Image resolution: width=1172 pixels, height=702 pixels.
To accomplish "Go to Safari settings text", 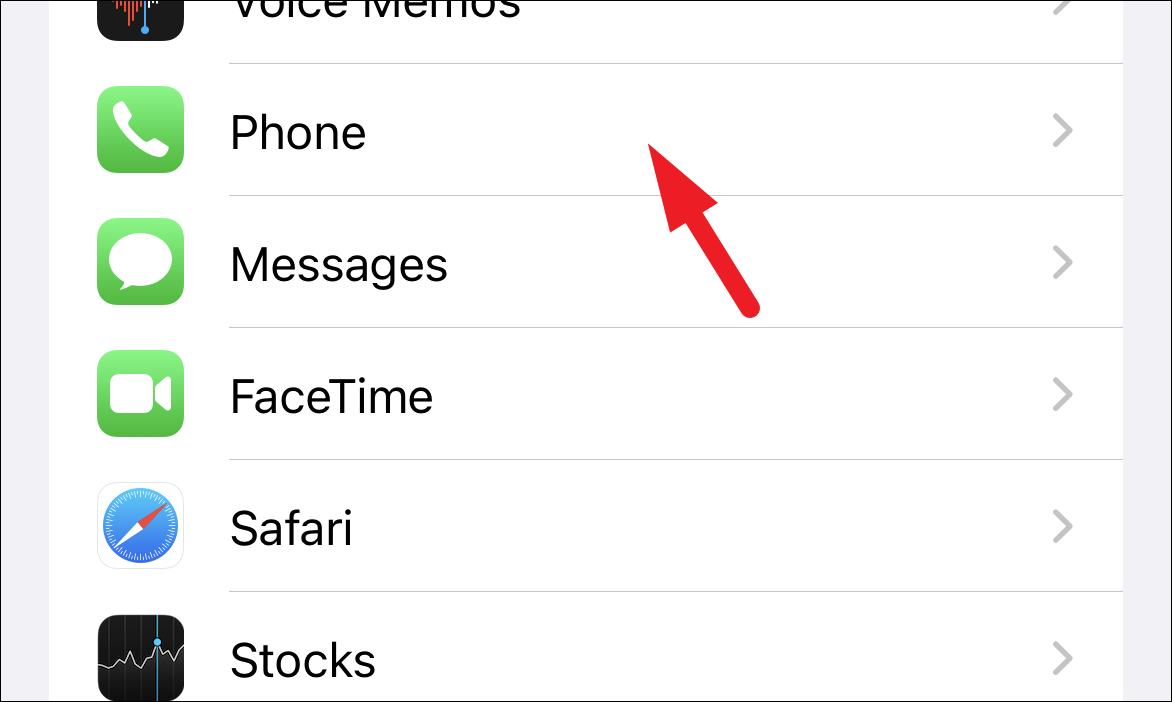I will point(292,529).
